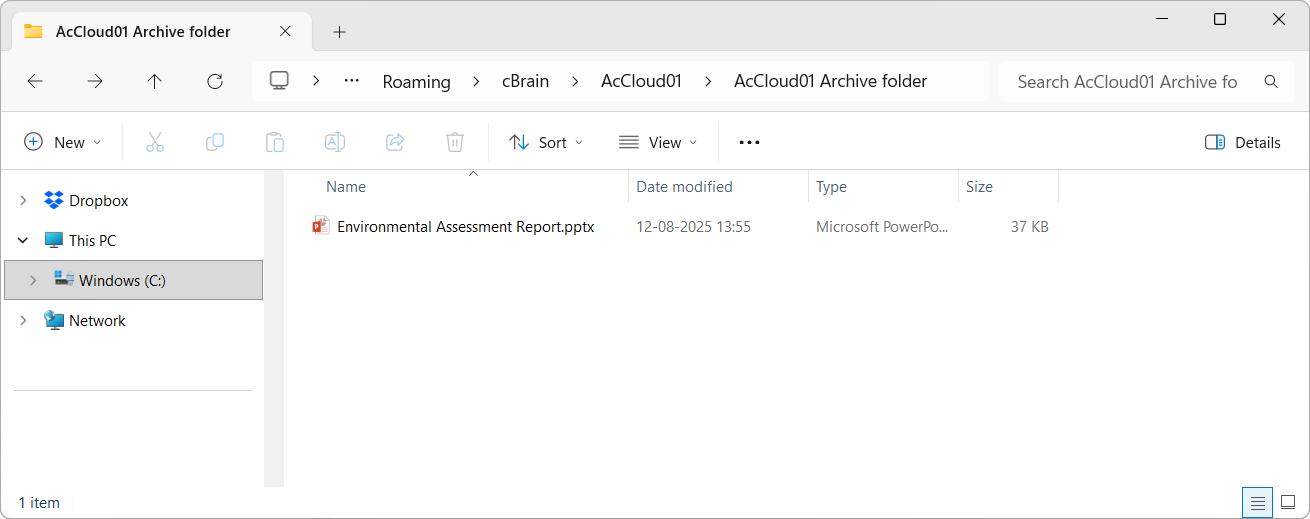Go back to the previous folder
Viewport: 1310px width, 519px height.
pos(35,82)
